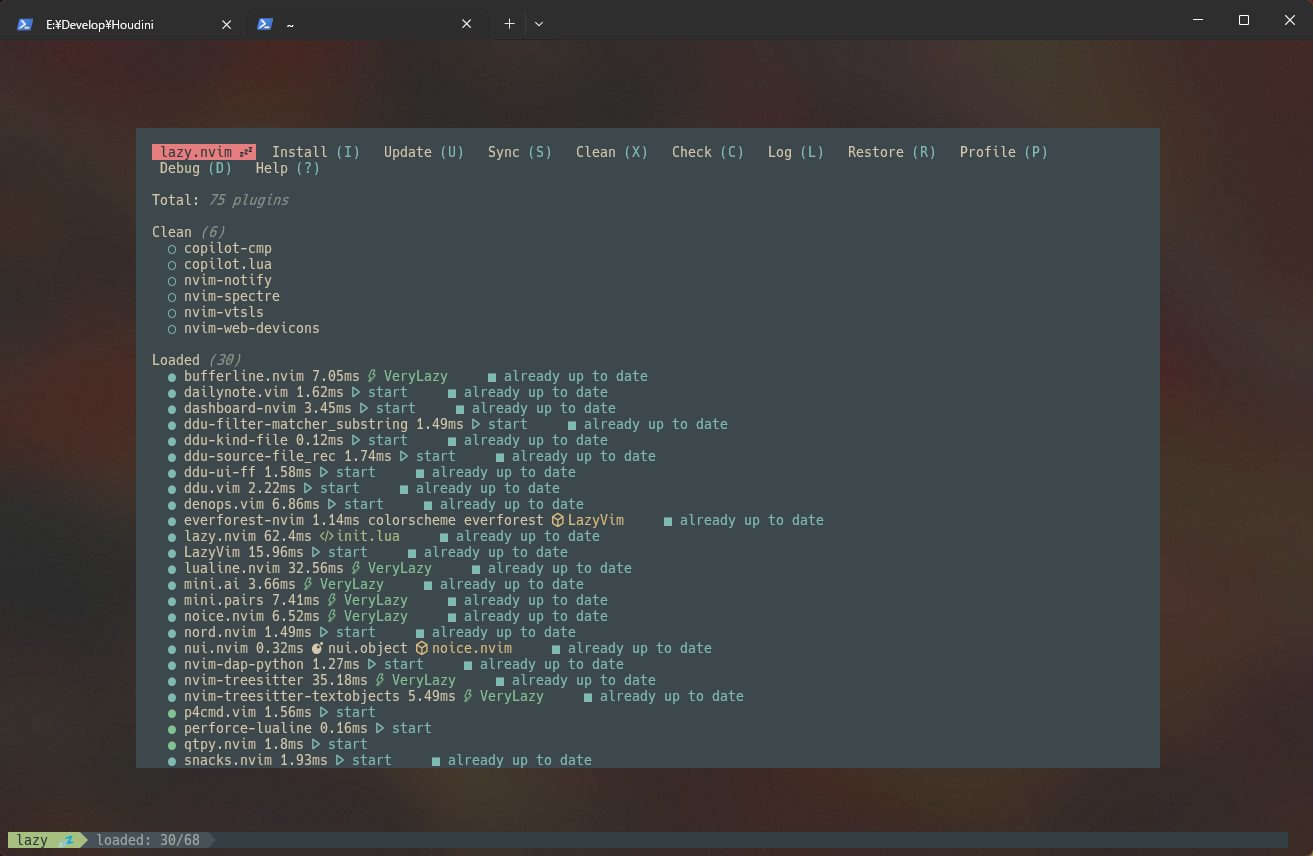Expand the bufferline.nvim plugin row
Viewport: 1313px width, 856px height.
pos(408,376)
